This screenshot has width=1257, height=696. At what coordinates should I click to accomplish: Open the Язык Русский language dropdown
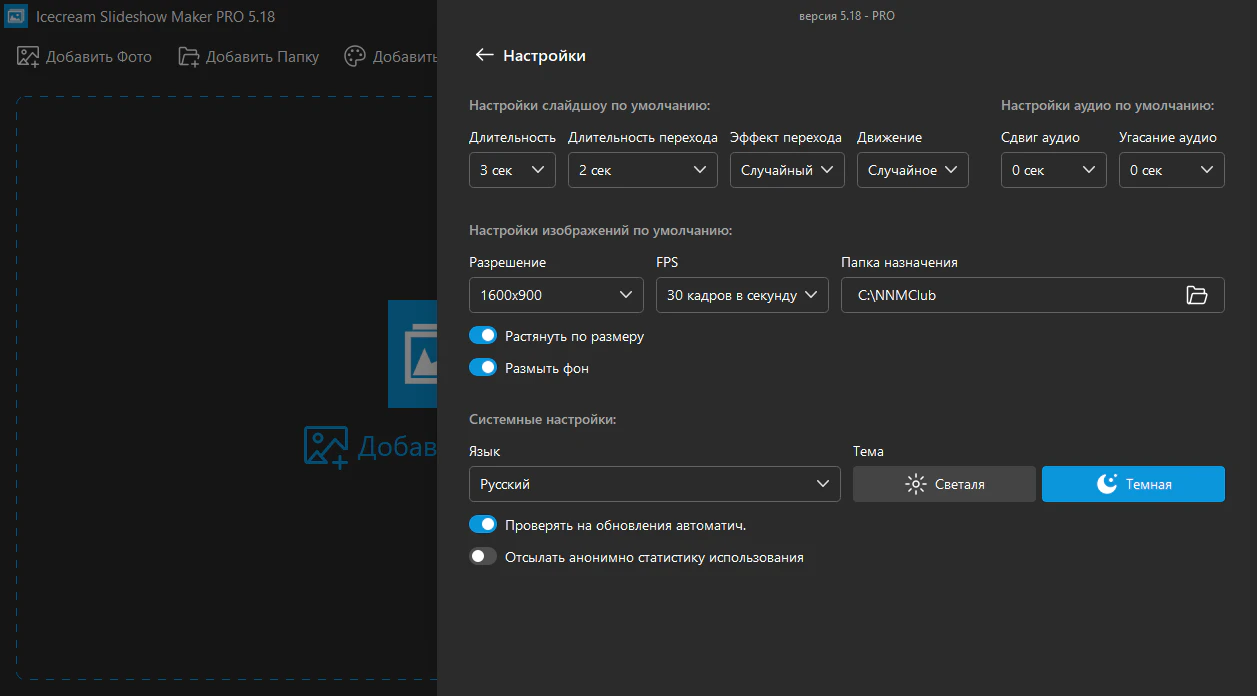(654, 484)
